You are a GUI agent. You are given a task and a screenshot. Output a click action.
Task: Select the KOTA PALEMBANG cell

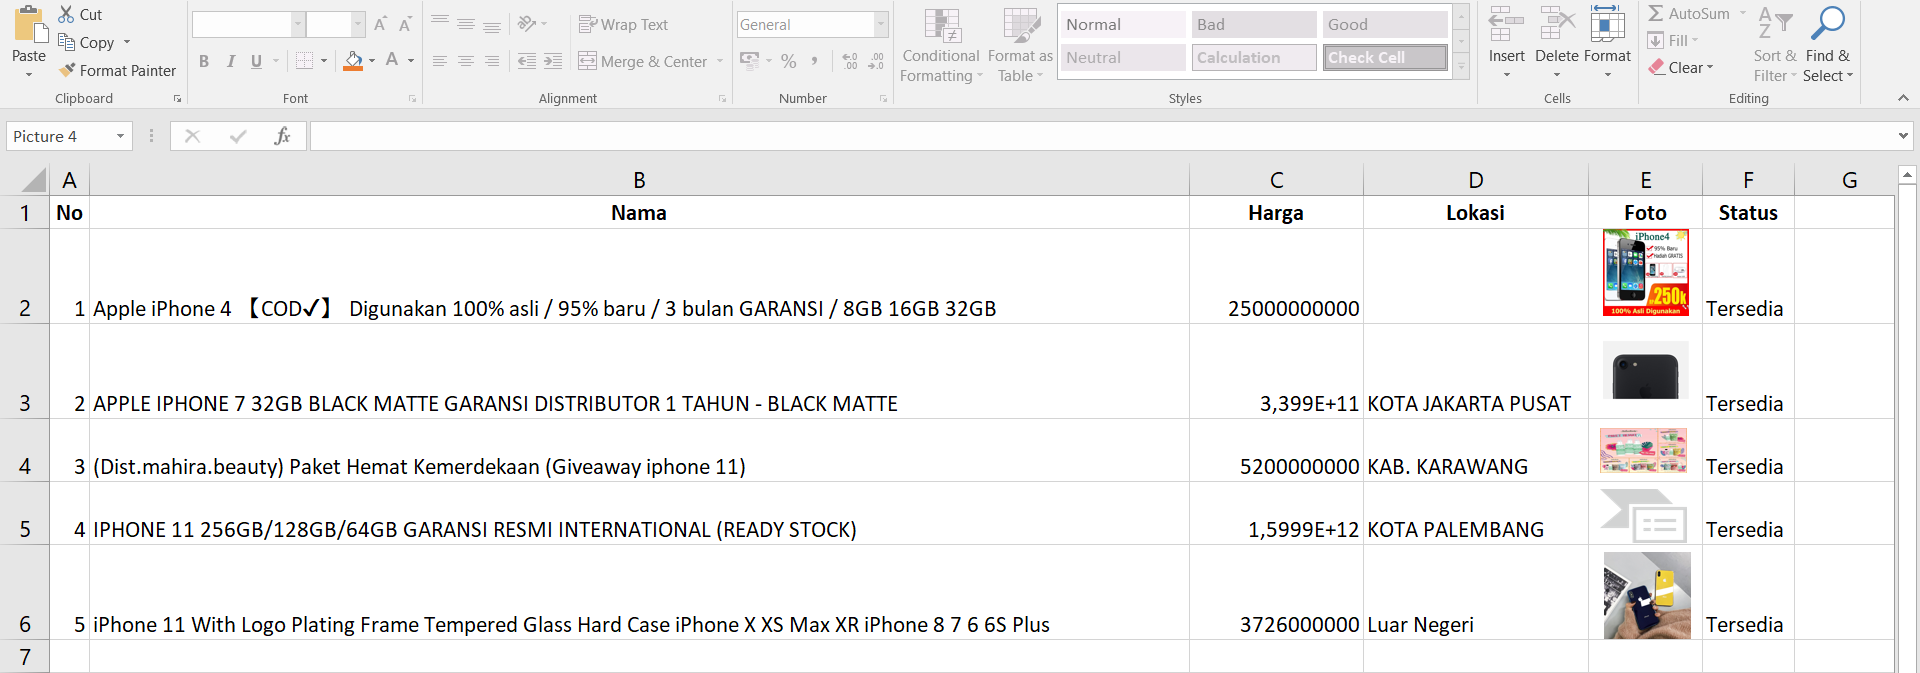[1476, 513]
